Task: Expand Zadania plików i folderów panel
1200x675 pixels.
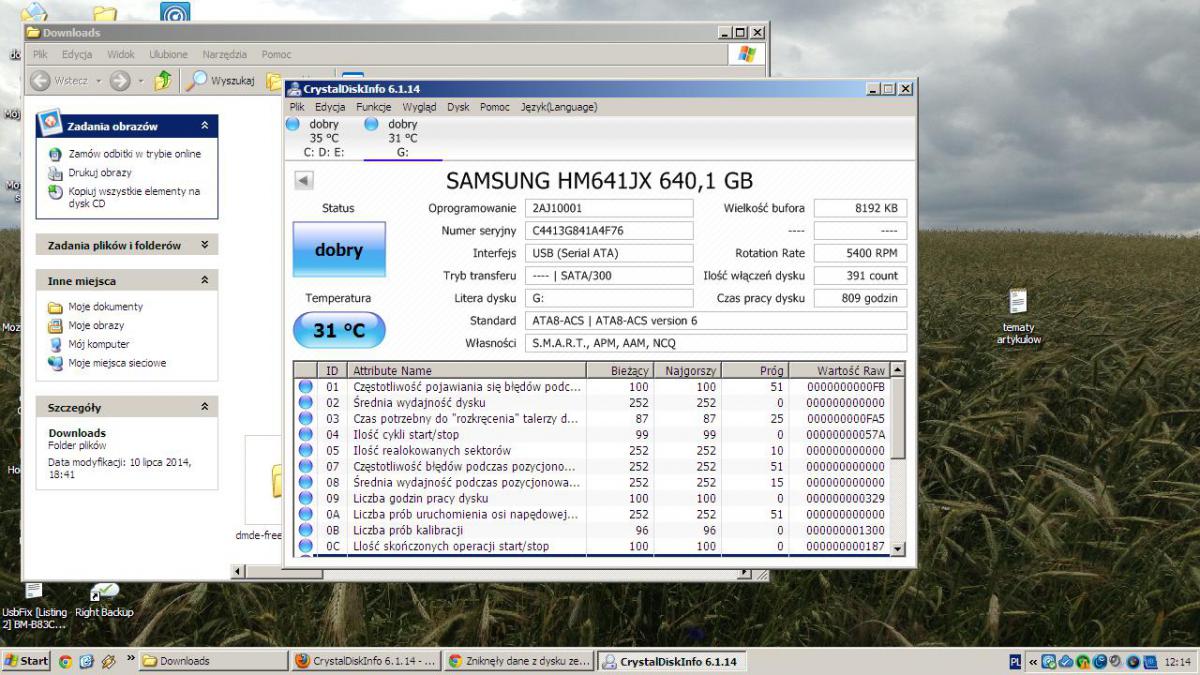Action: pyautogui.click(x=205, y=245)
